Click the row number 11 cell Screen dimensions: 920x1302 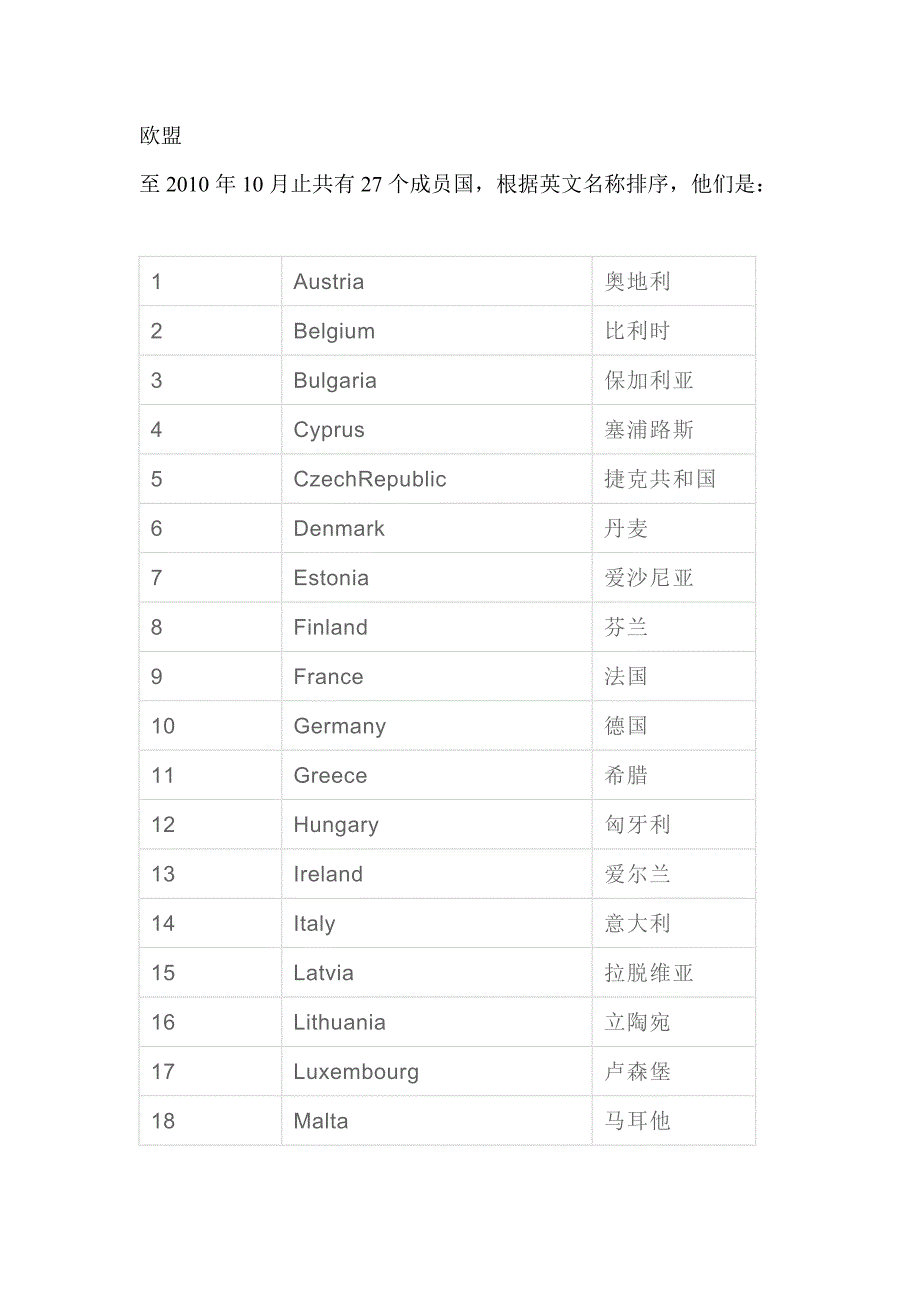coord(163,776)
